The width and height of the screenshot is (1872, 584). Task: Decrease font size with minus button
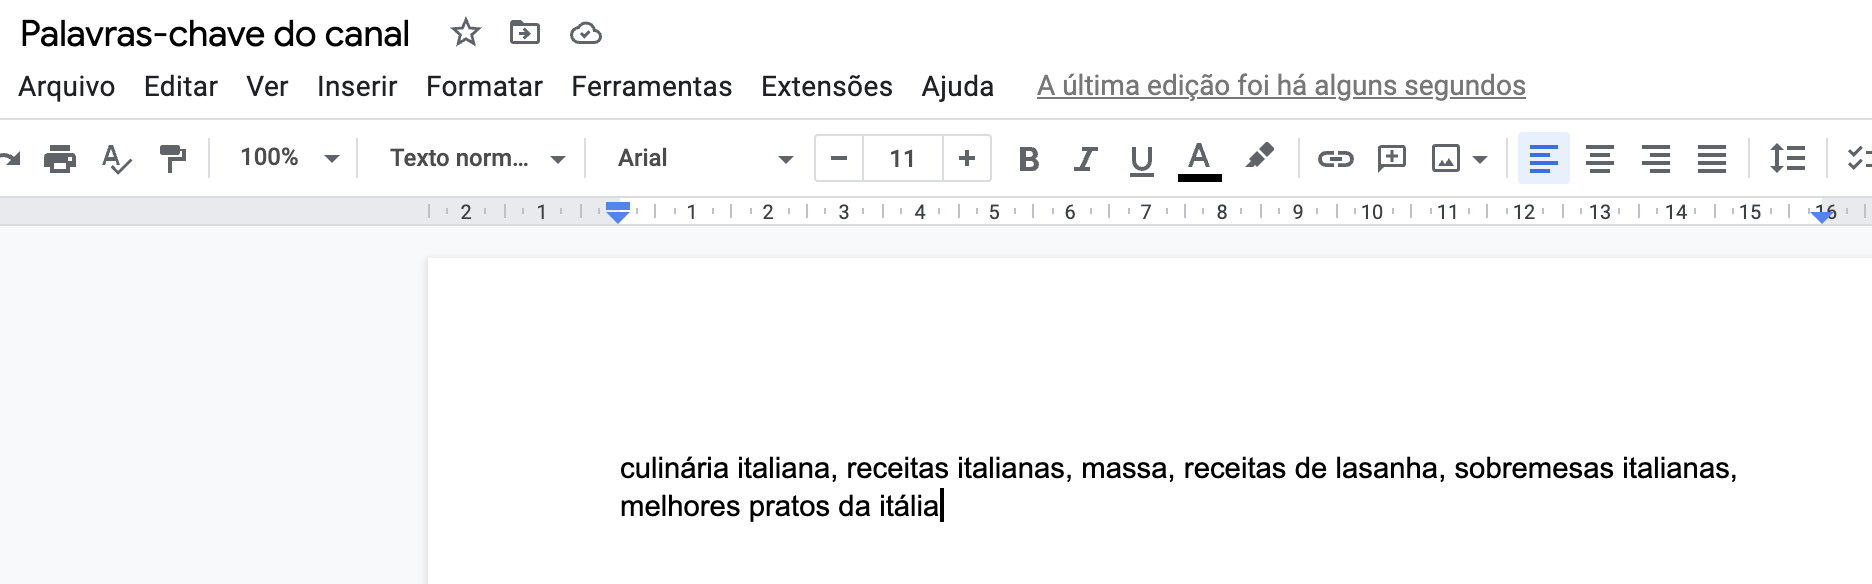[839, 158]
